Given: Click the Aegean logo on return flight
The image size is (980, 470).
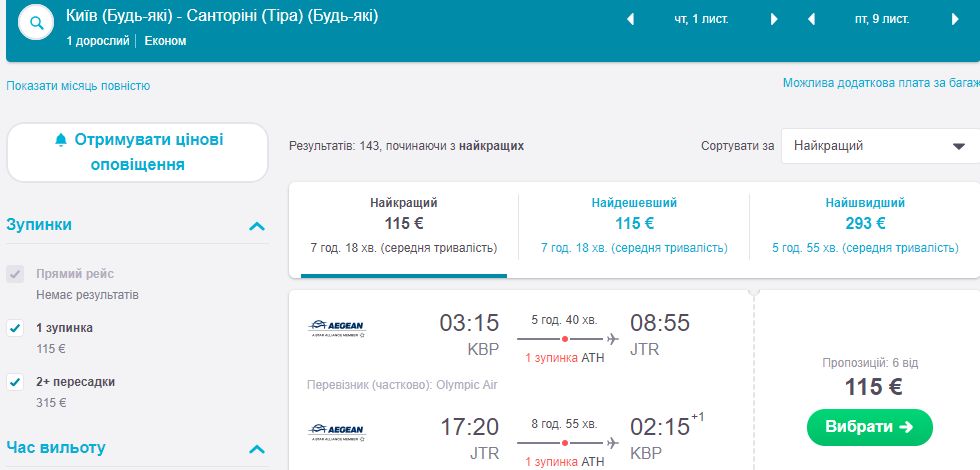Looking at the screenshot, I should click(337, 432).
